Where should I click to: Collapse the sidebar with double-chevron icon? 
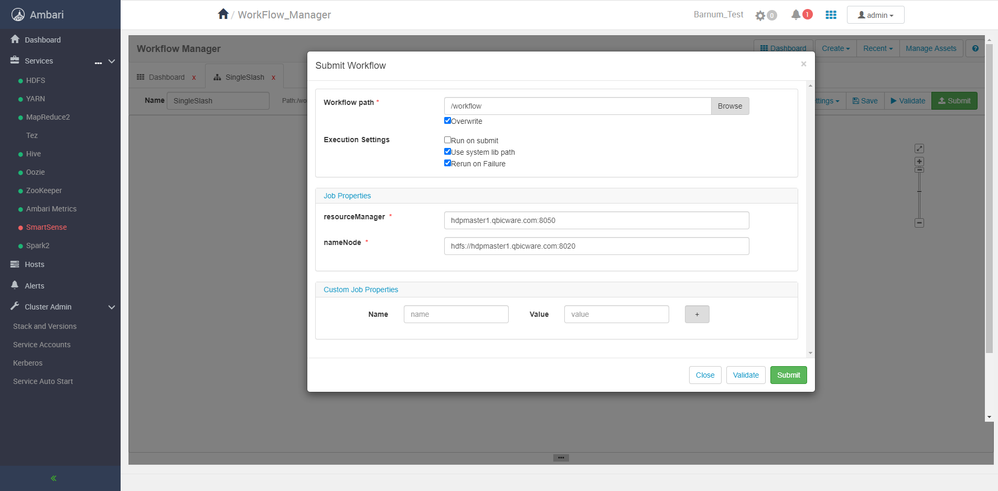[x=53, y=478]
